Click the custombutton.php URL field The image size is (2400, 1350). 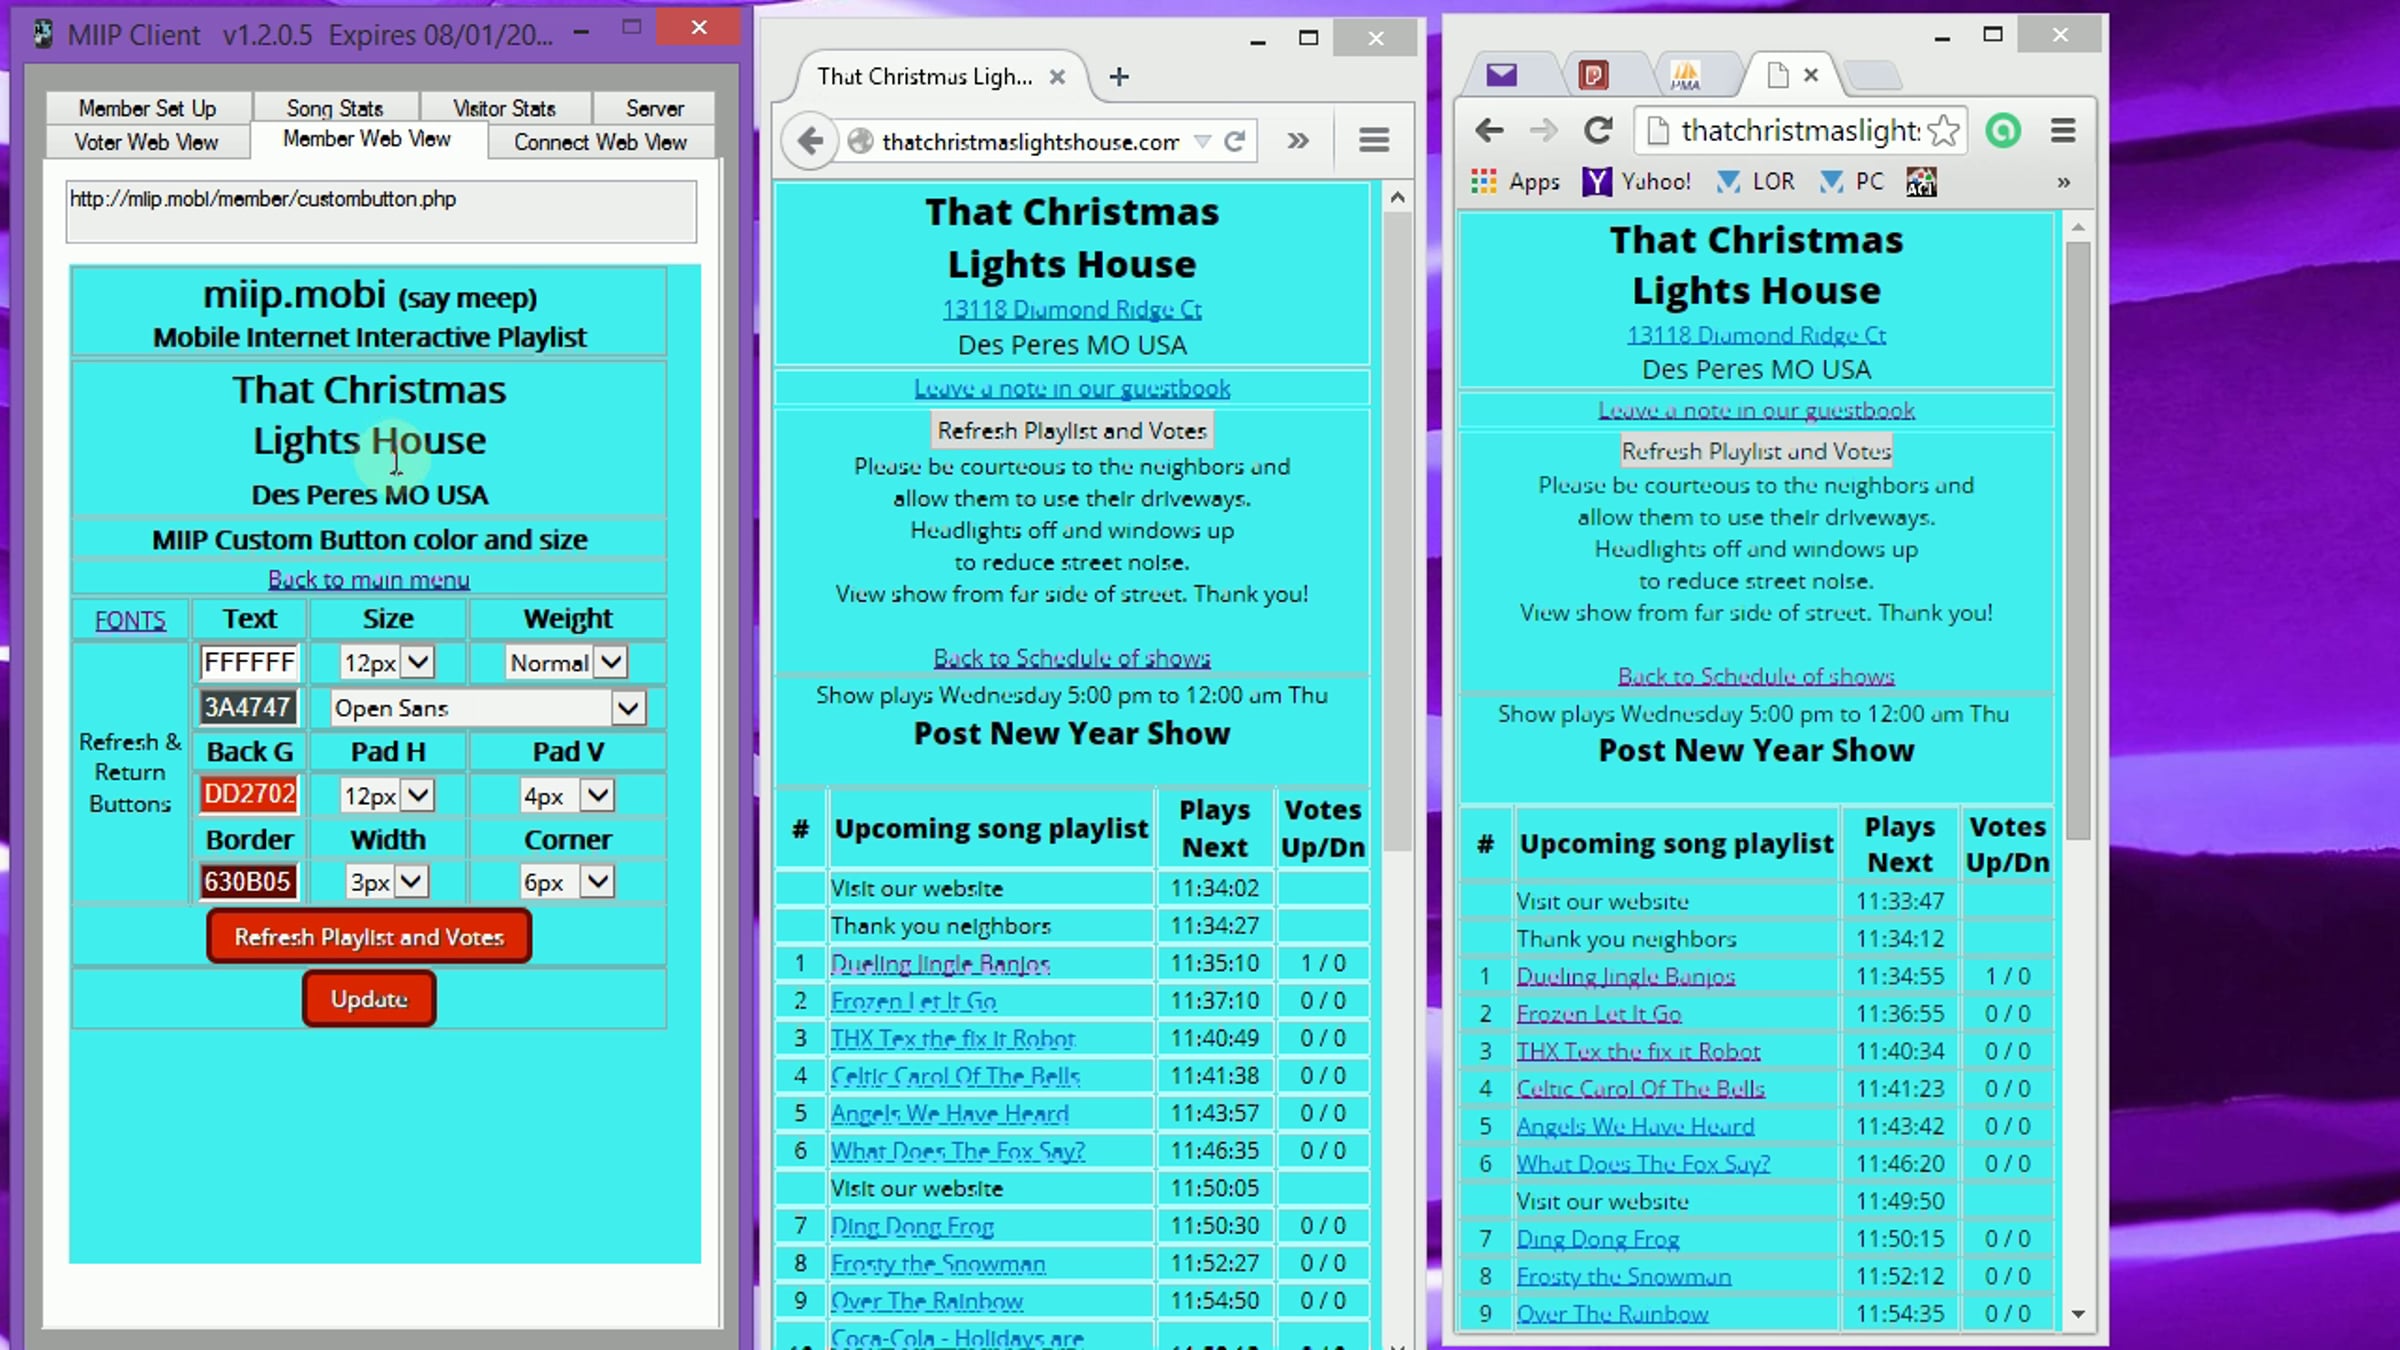click(380, 210)
